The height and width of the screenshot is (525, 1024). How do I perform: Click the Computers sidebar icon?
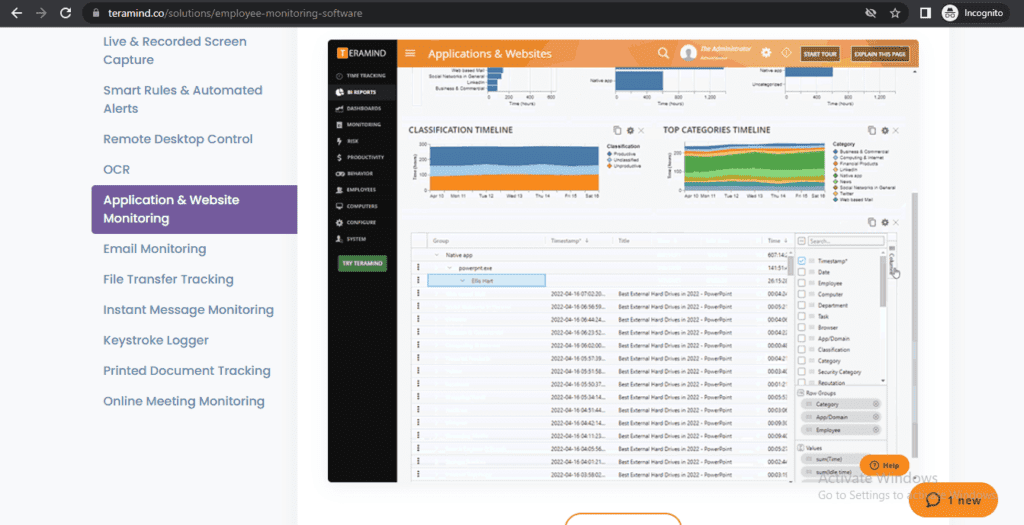tap(340, 206)
